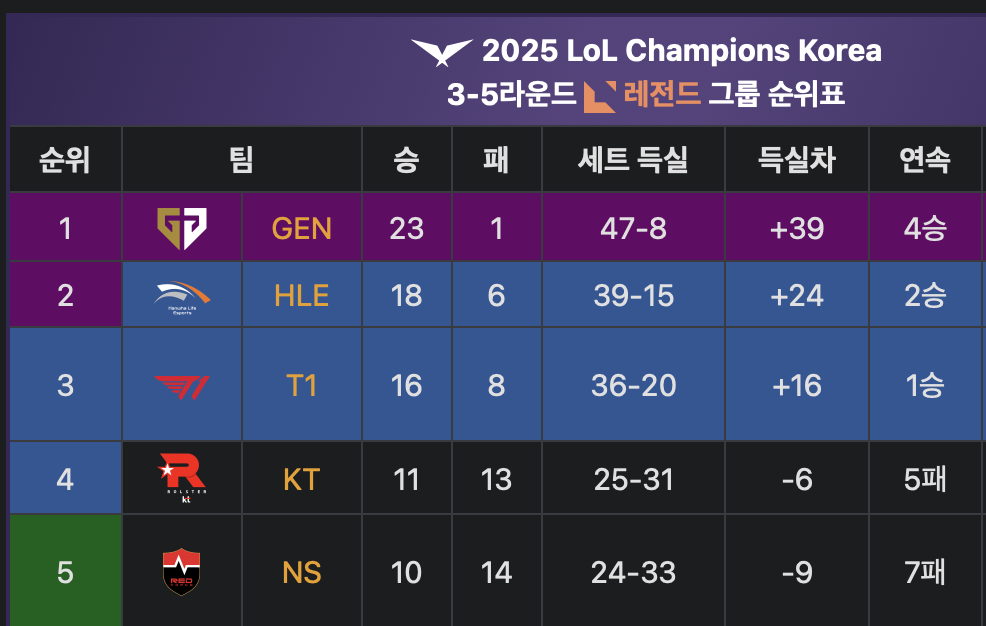Screen dimensions: 986x626
Task: Click the Nongshim RedForce logo
Action: (x=181, y=572)
